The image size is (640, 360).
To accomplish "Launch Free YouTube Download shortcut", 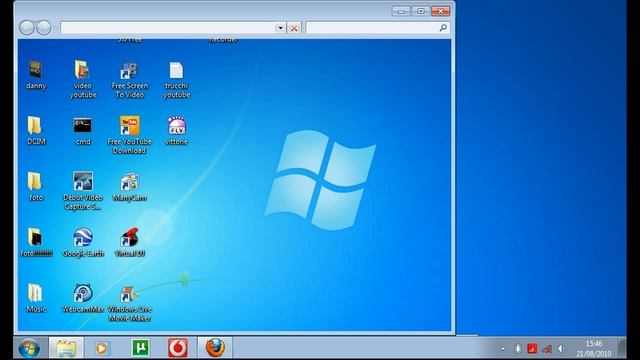I will pos(129,135).
